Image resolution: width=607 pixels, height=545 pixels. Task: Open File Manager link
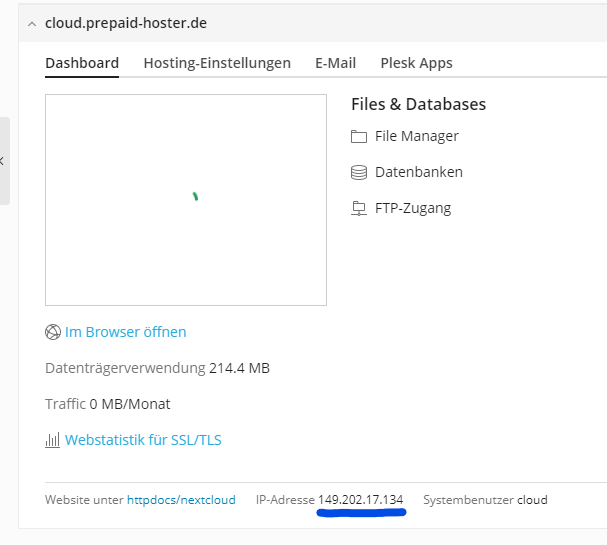[x=417, y=136]
